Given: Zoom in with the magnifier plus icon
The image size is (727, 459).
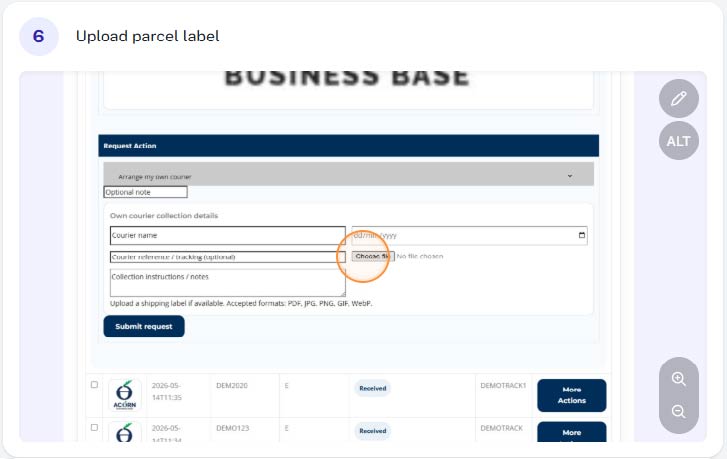Looking at the screenshot, I should click(678, 379).
